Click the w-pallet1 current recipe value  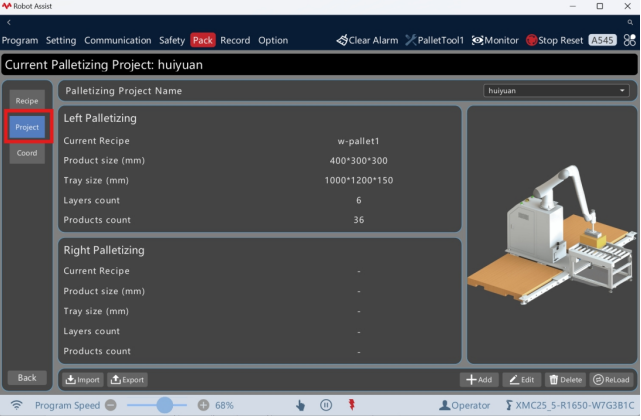[x=359, y=141]
